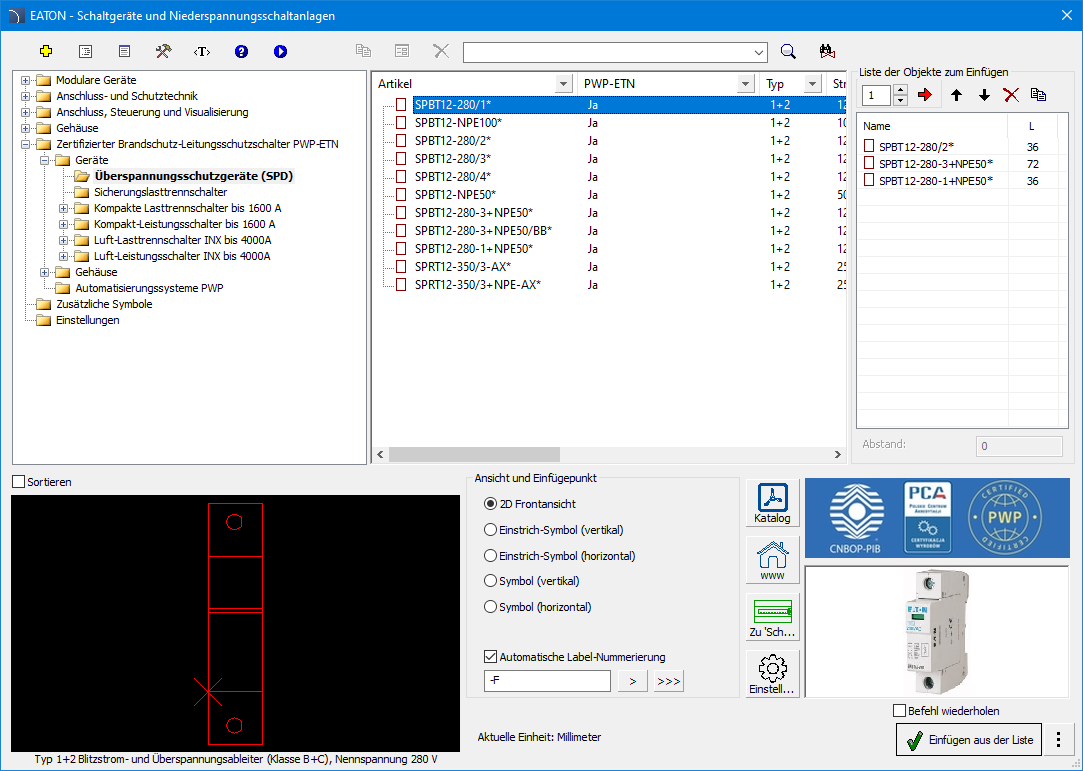Viewport: 1083px width, 771px height.
Task: Open the Artikel column filter dropdown
Action: [563, 84]
